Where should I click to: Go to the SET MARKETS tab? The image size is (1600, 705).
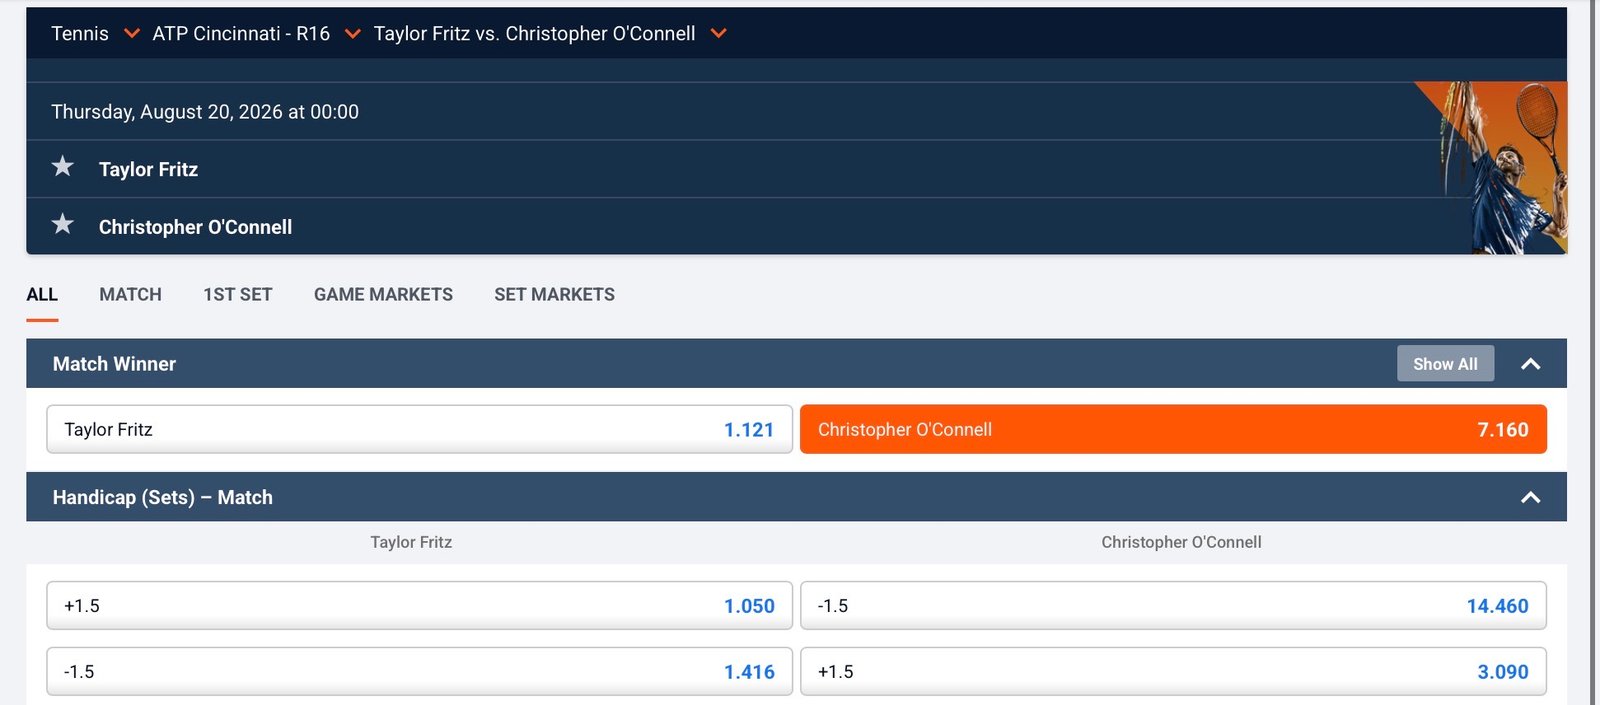pyautogui.click(x=554, y=295)
